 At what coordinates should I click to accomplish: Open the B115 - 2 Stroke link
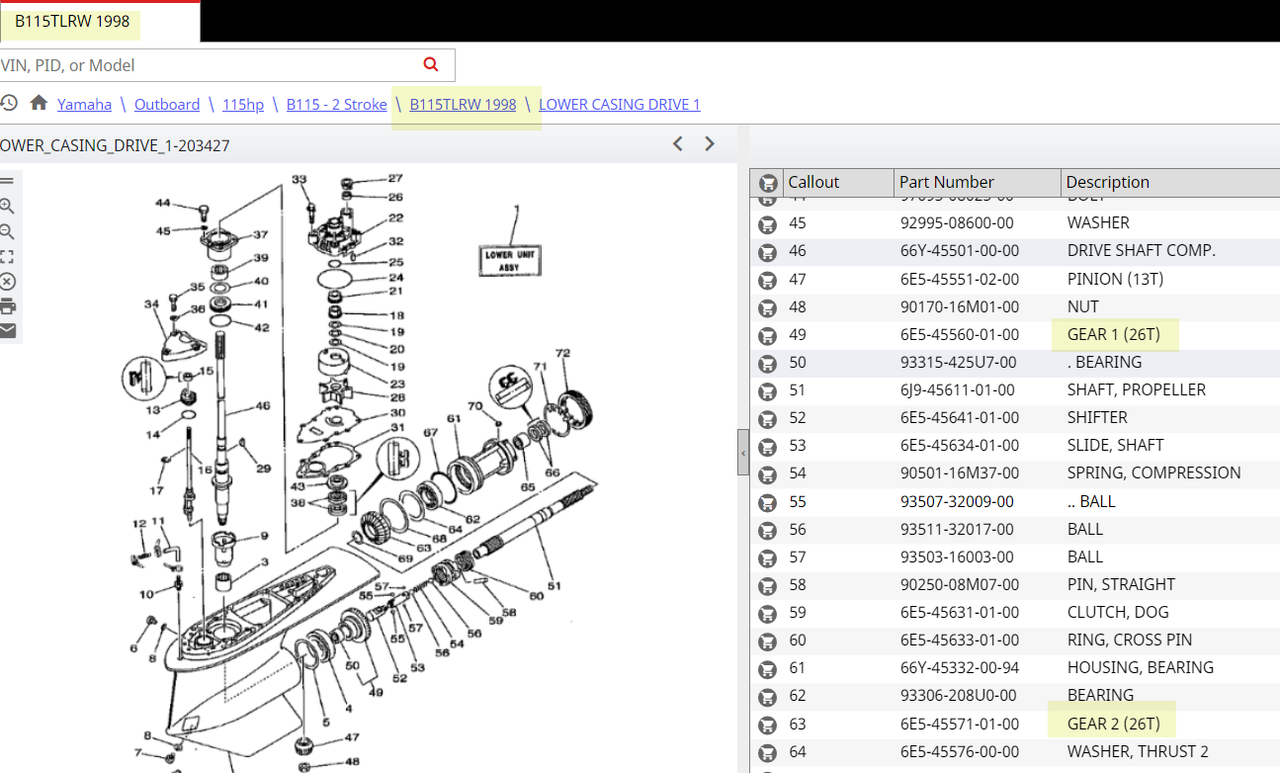coord(336,104)
